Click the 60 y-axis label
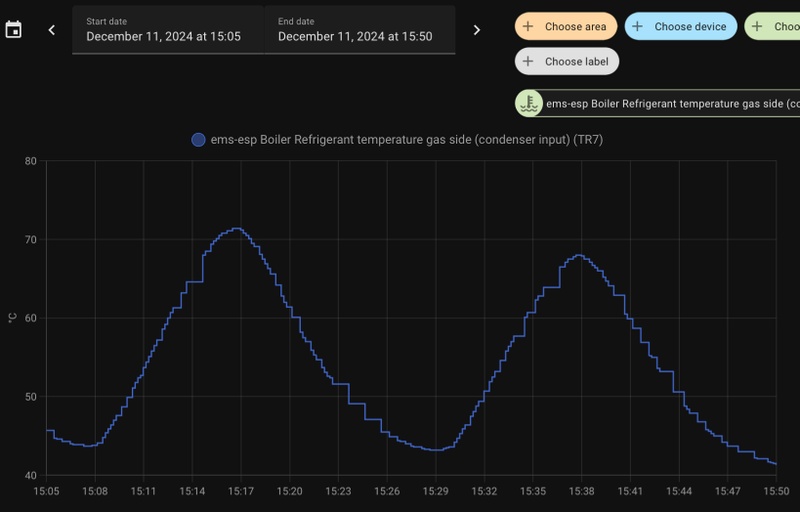800x512 pixels. (31, 318)
